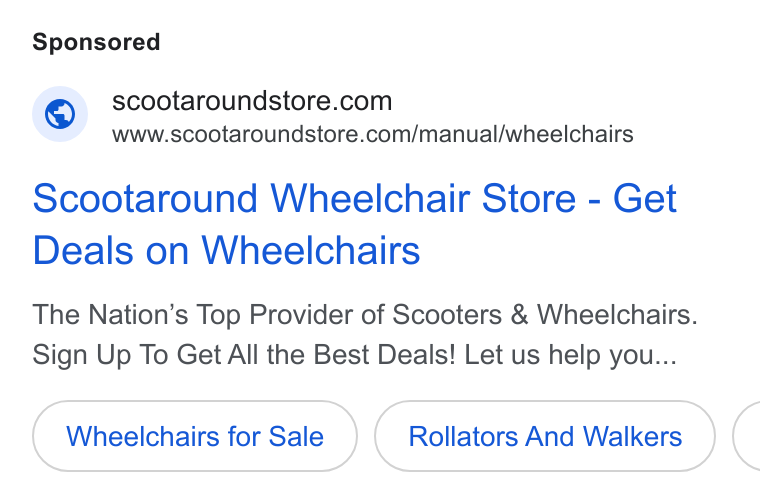Screen dimensions: 760x504
Task: Click "Scooters & Wheelchairs." in the description
Action: click(x=545, y=315)
